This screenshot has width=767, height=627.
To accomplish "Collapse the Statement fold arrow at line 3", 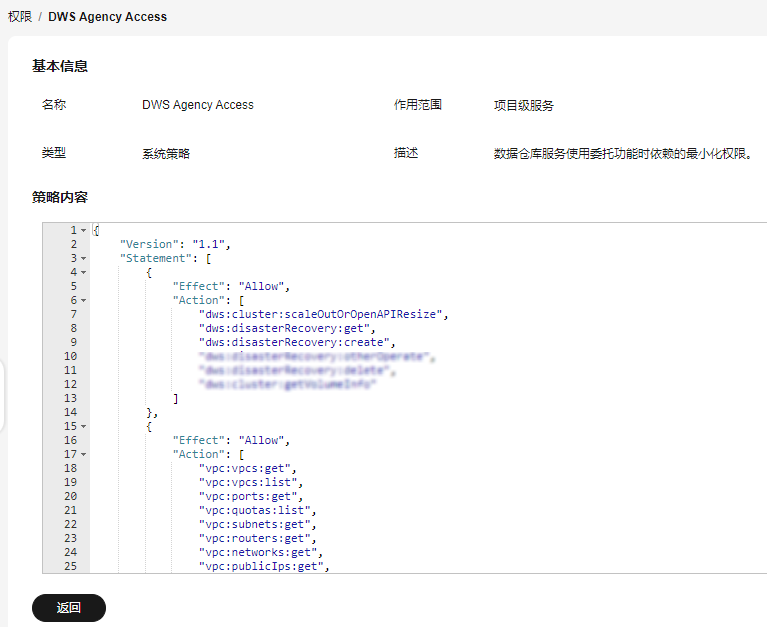I will tap(84, 258).
